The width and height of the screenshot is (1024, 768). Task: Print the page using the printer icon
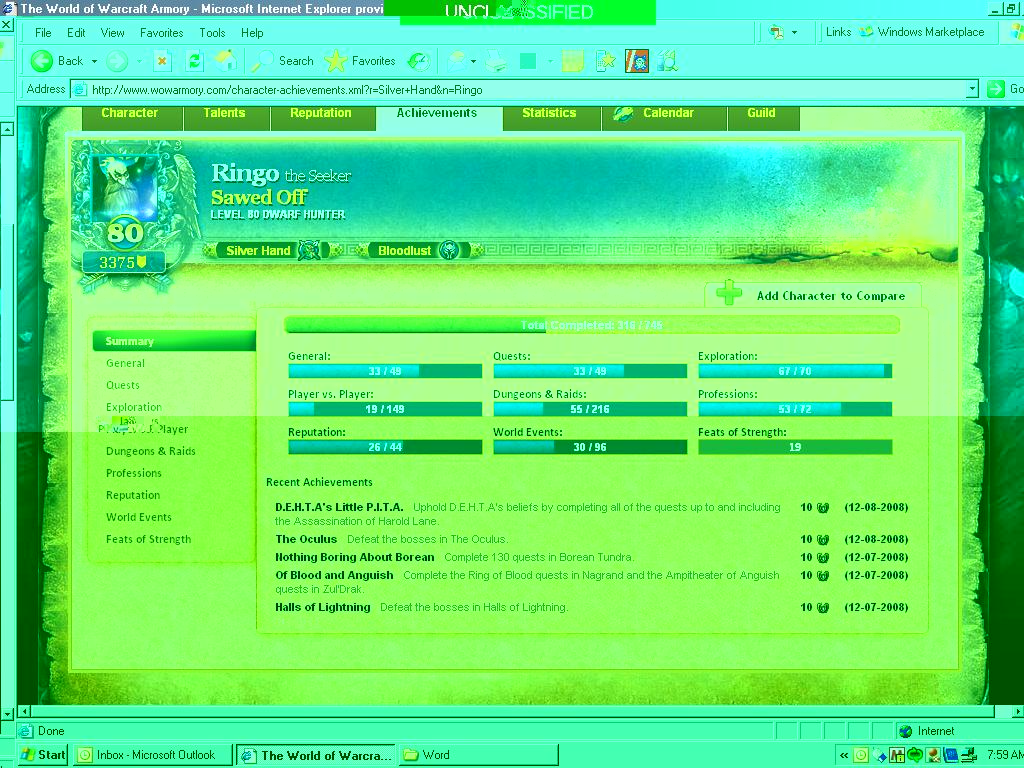point(496,61)
